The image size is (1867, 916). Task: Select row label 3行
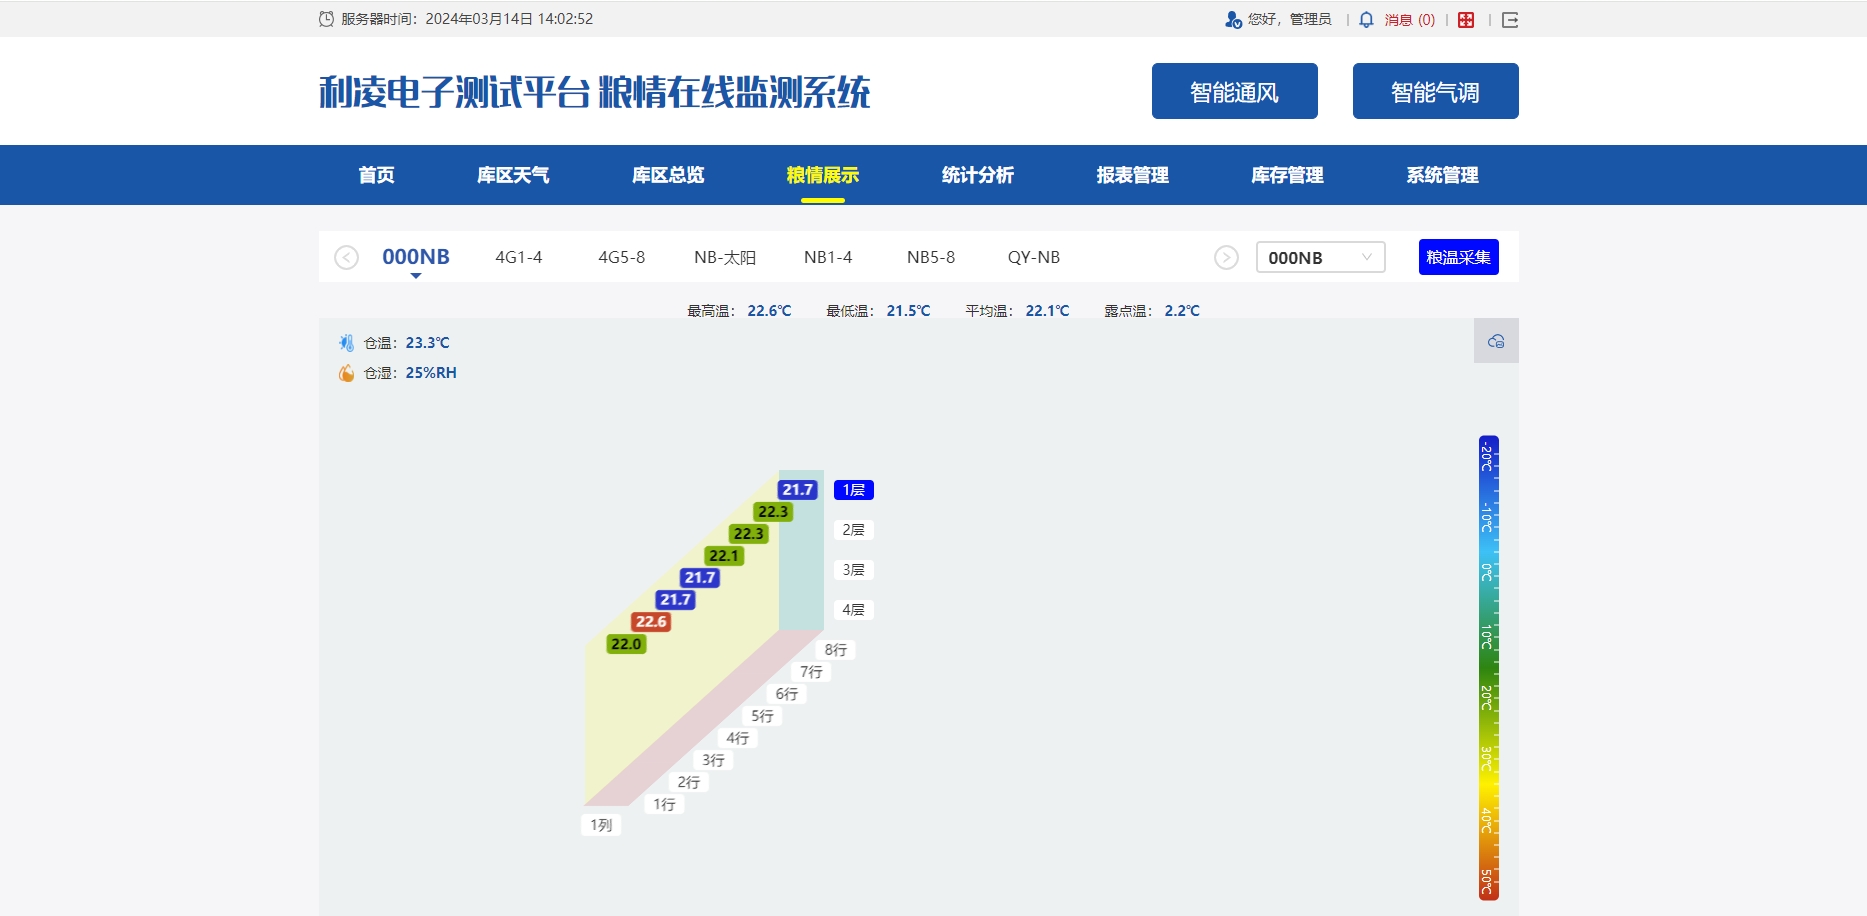[714, 760]
